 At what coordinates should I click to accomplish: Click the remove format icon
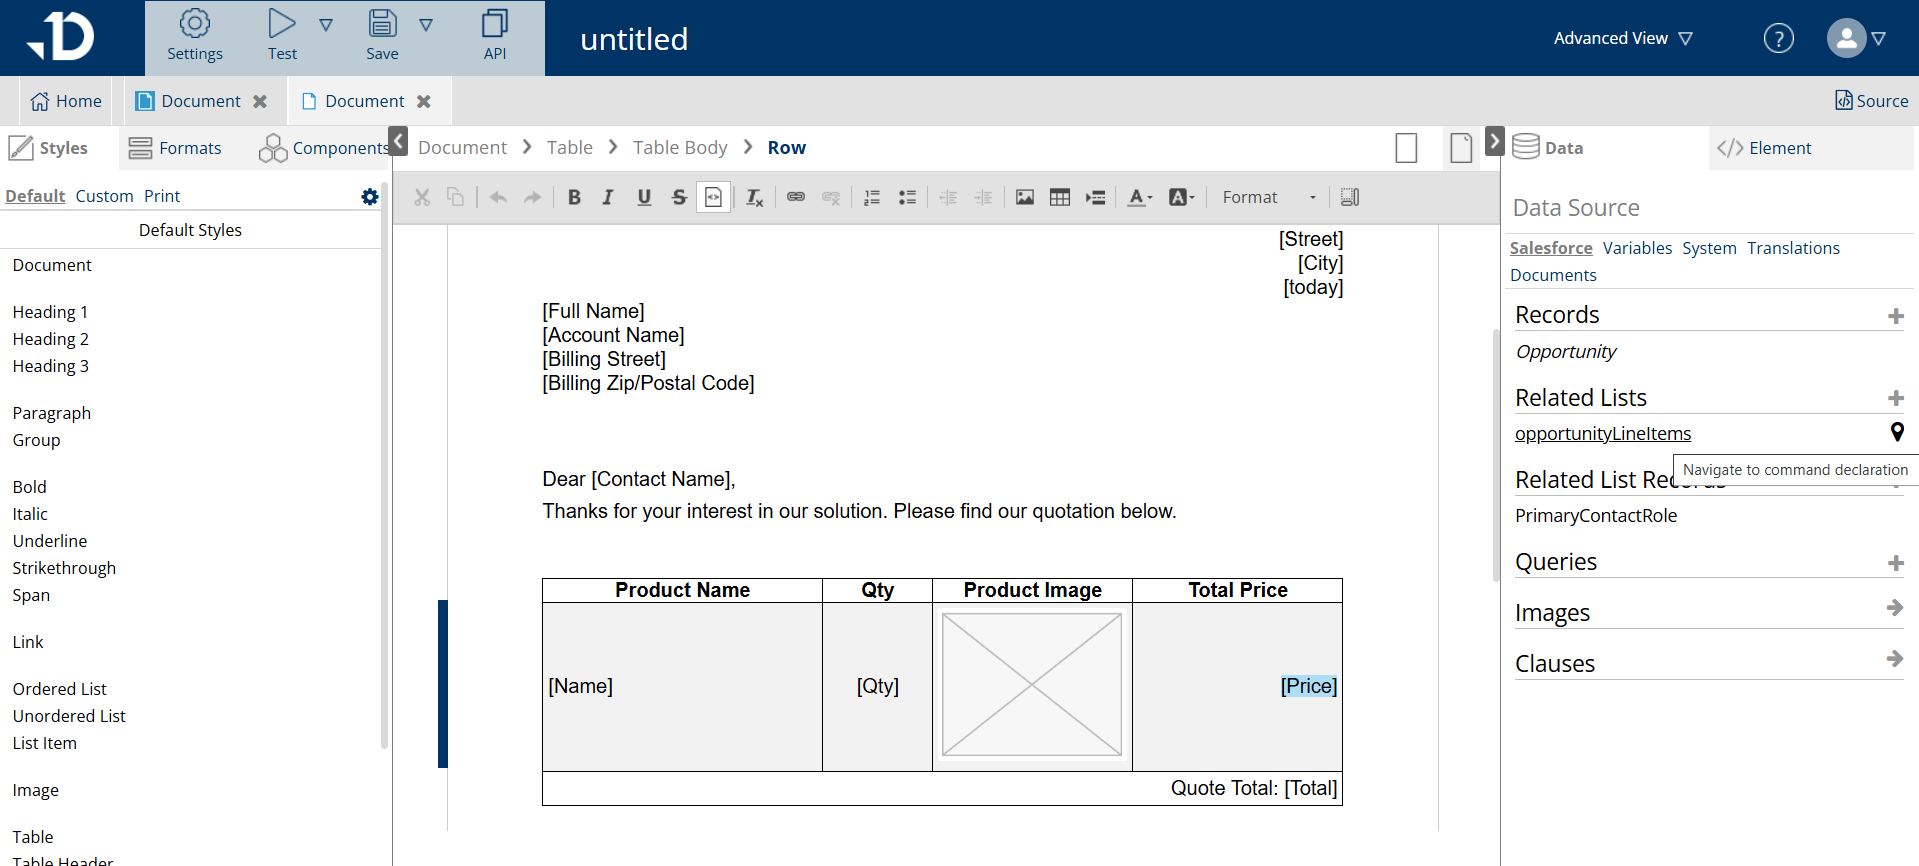pos(755,197)
